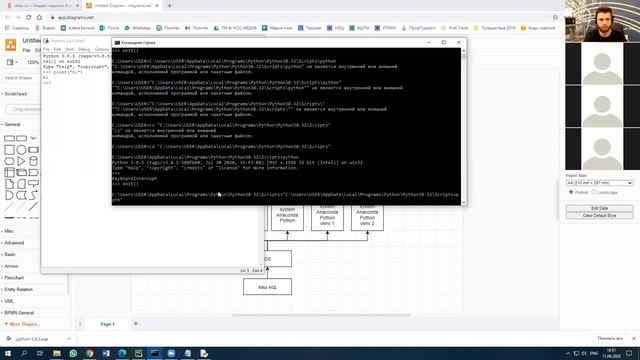Select the Page 1 tab
640x360 pixels.
107,324
